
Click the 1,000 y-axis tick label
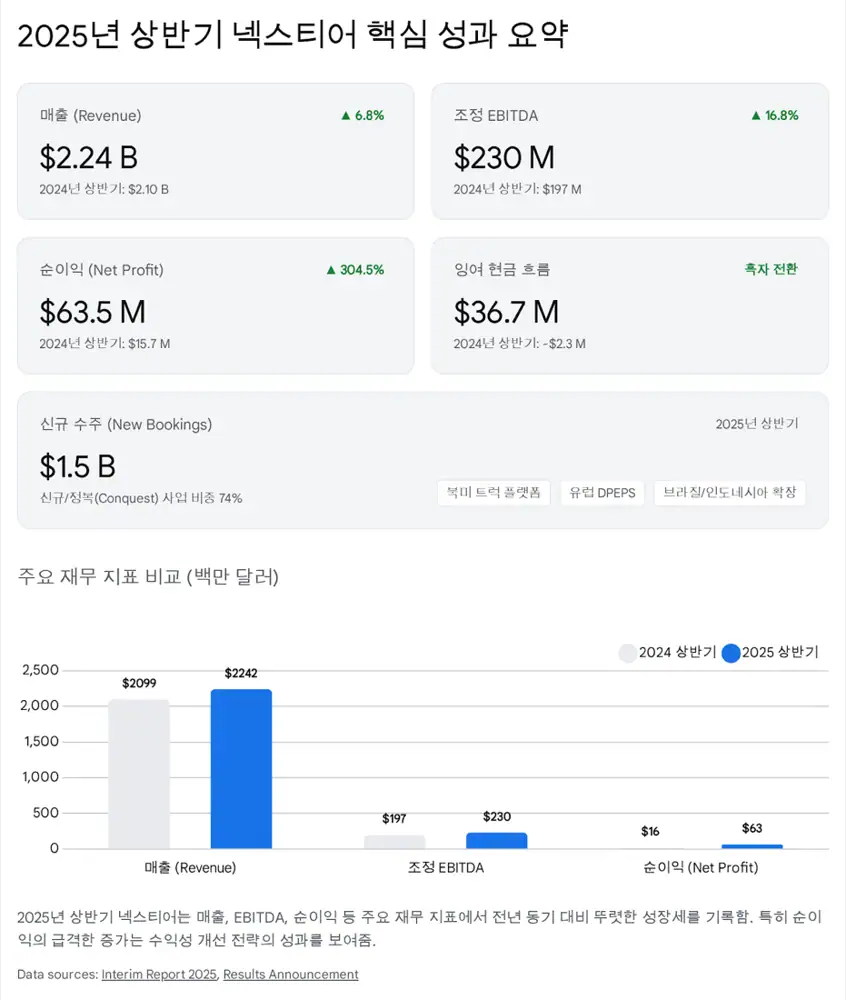pos(40,777)
